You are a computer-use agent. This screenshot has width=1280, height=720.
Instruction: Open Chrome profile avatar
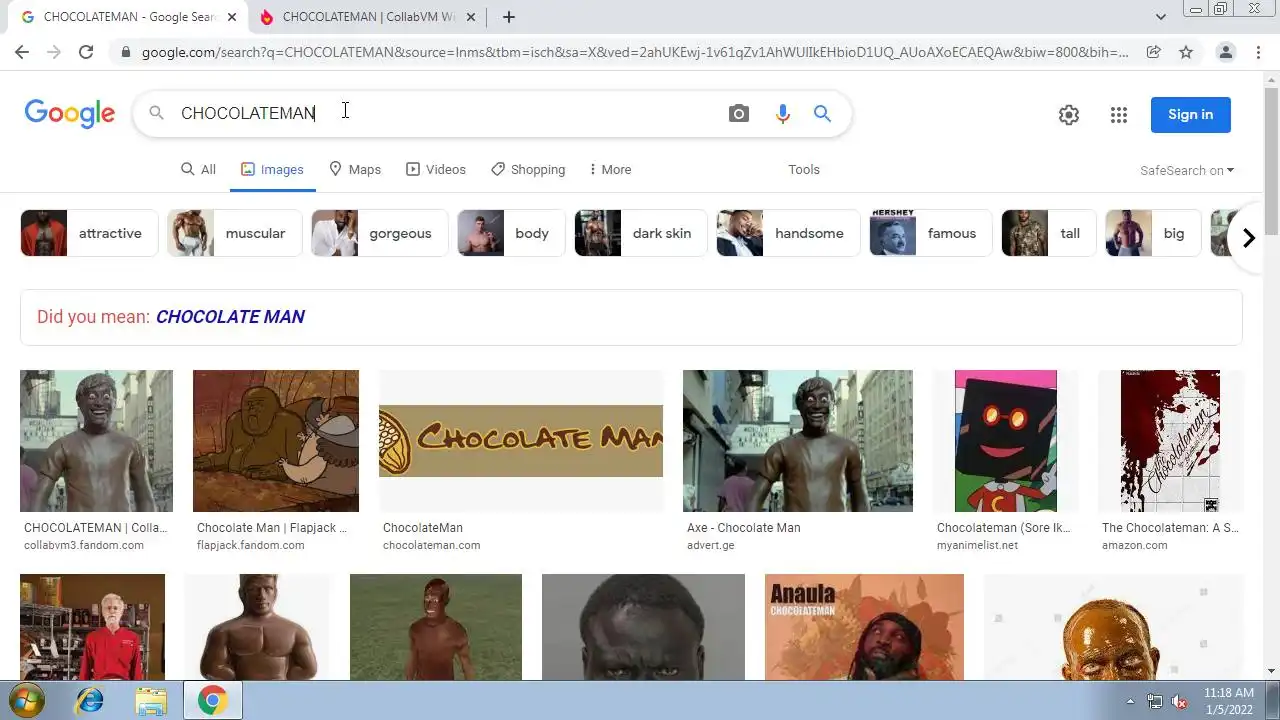pos(1225,52)
